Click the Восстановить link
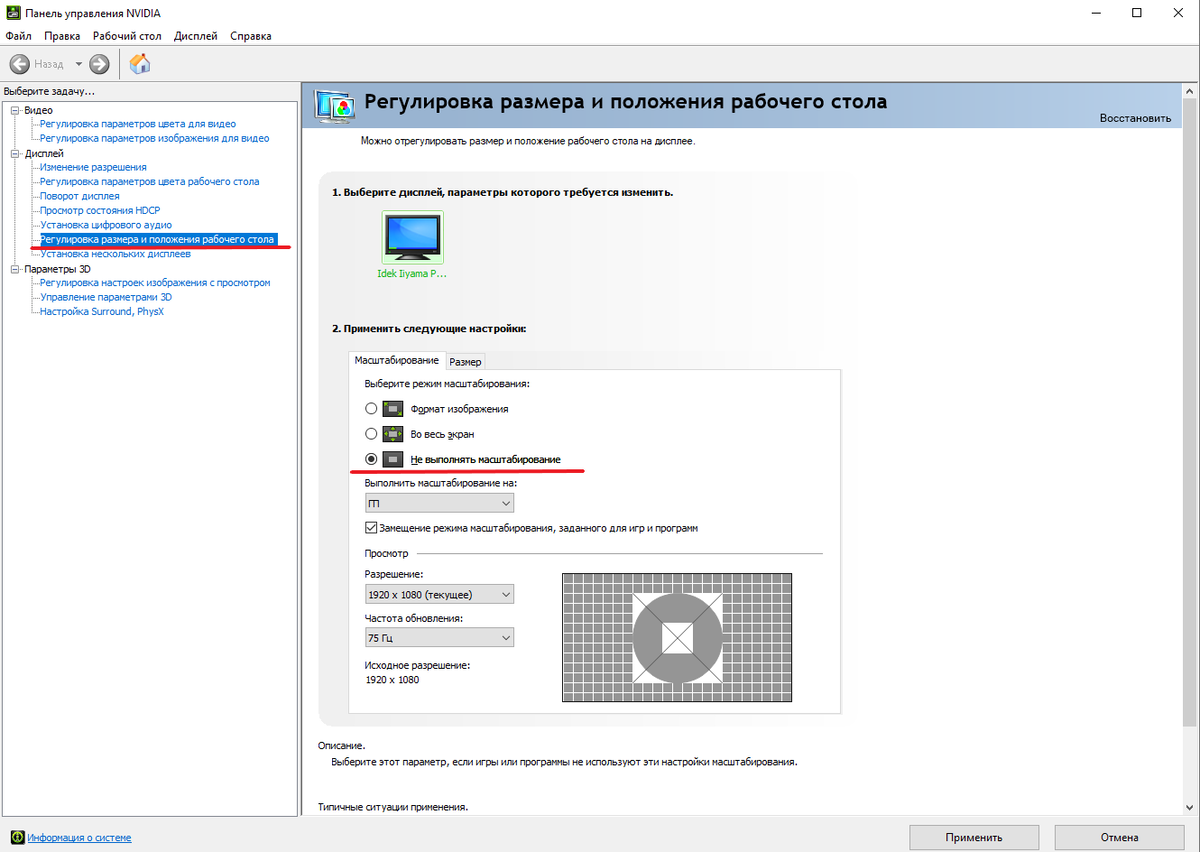Image resolution: width=1200 pixels, height=852 pixels. pyautogui.click(x=1135, y=118)
